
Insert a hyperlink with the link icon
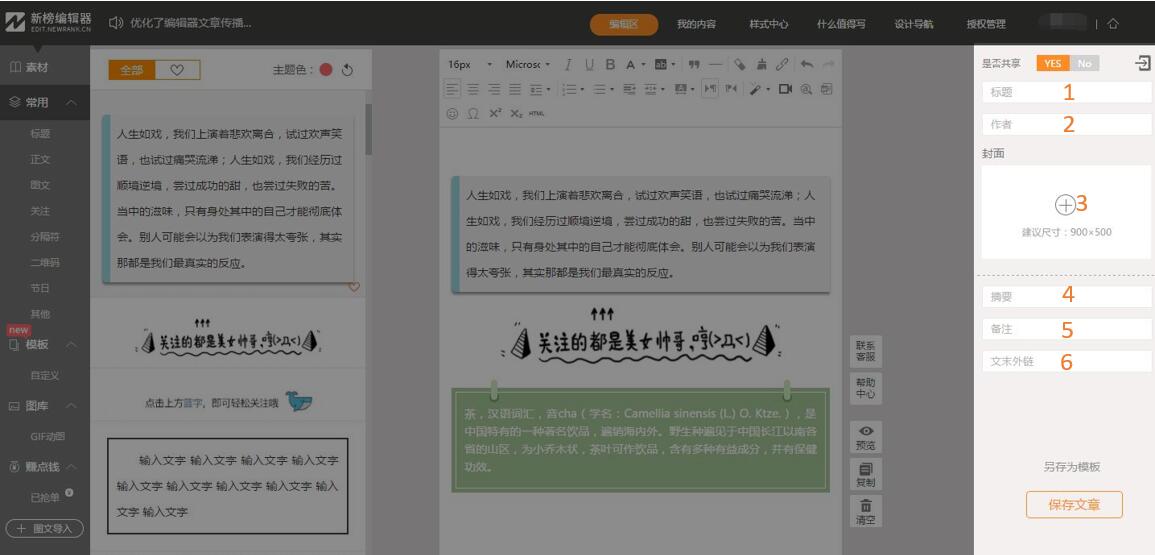tap(782, 65)
